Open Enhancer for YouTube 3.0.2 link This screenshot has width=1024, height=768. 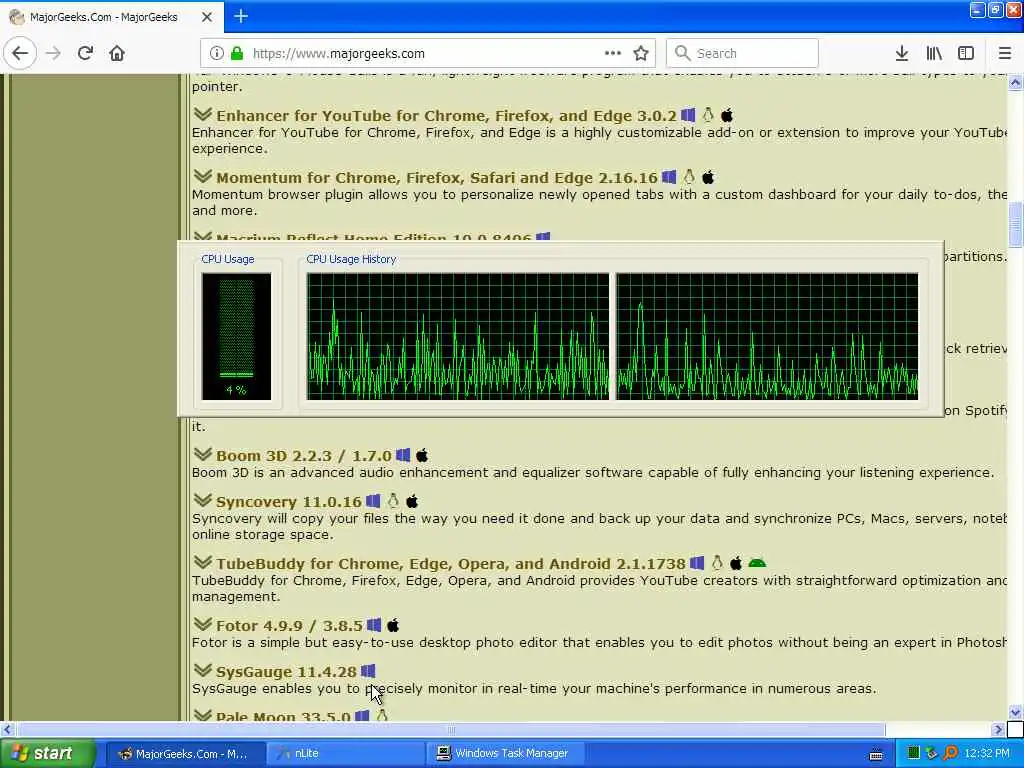click(446, 116)
